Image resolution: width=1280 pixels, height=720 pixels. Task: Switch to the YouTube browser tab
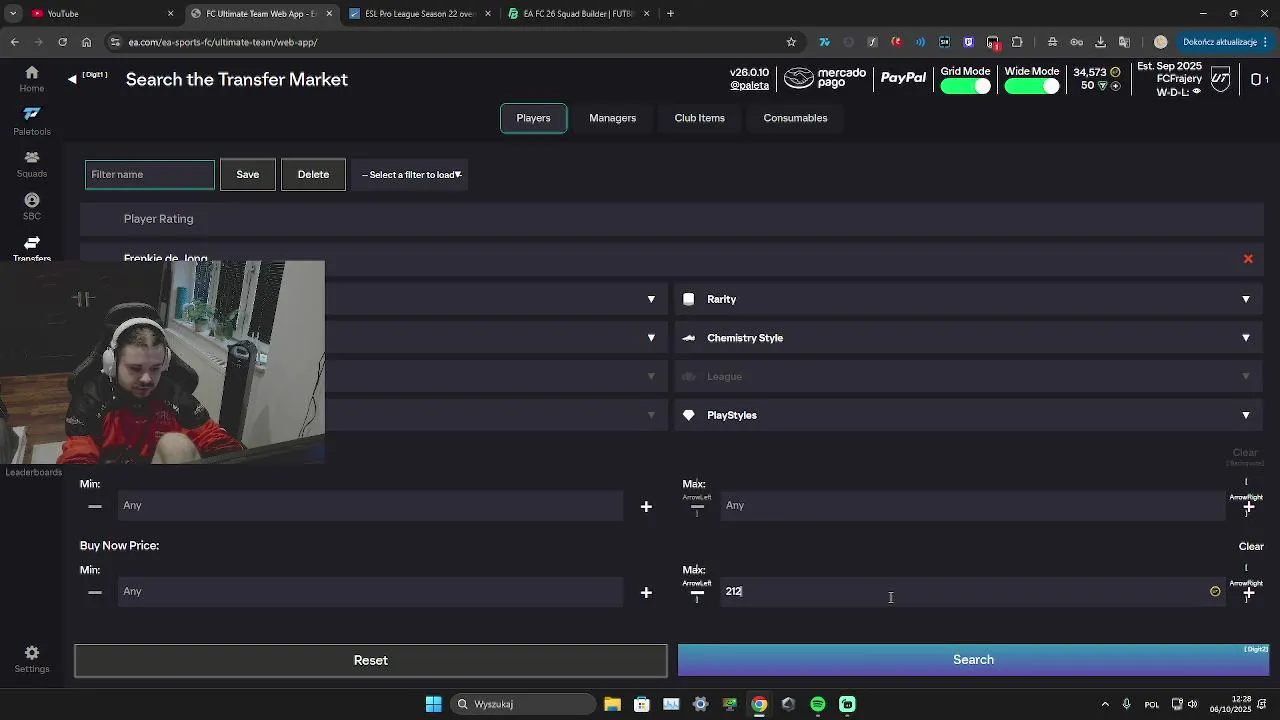[x=100, y=13]
